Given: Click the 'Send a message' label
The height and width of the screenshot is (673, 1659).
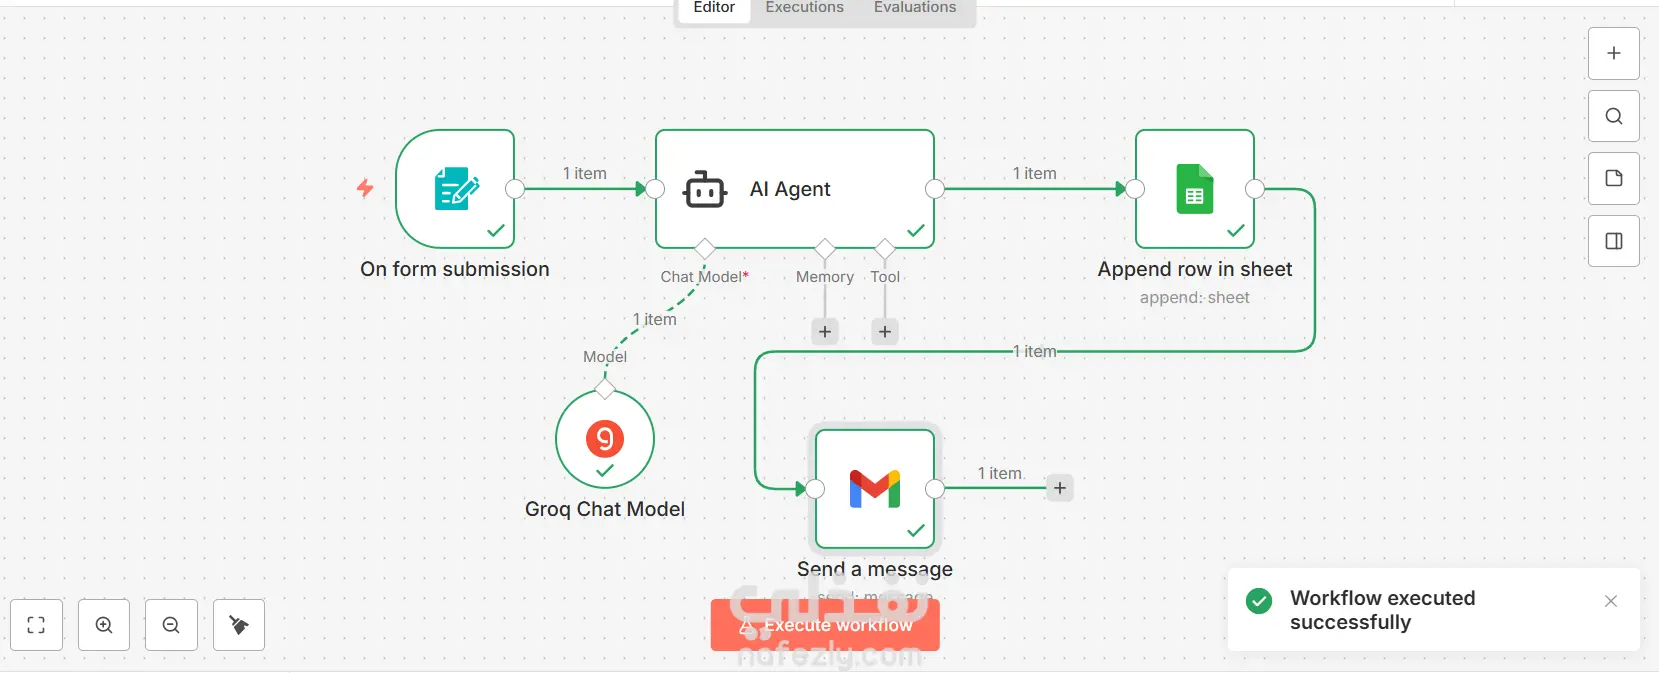Looking at the screenshot, I should pos(875,569).
